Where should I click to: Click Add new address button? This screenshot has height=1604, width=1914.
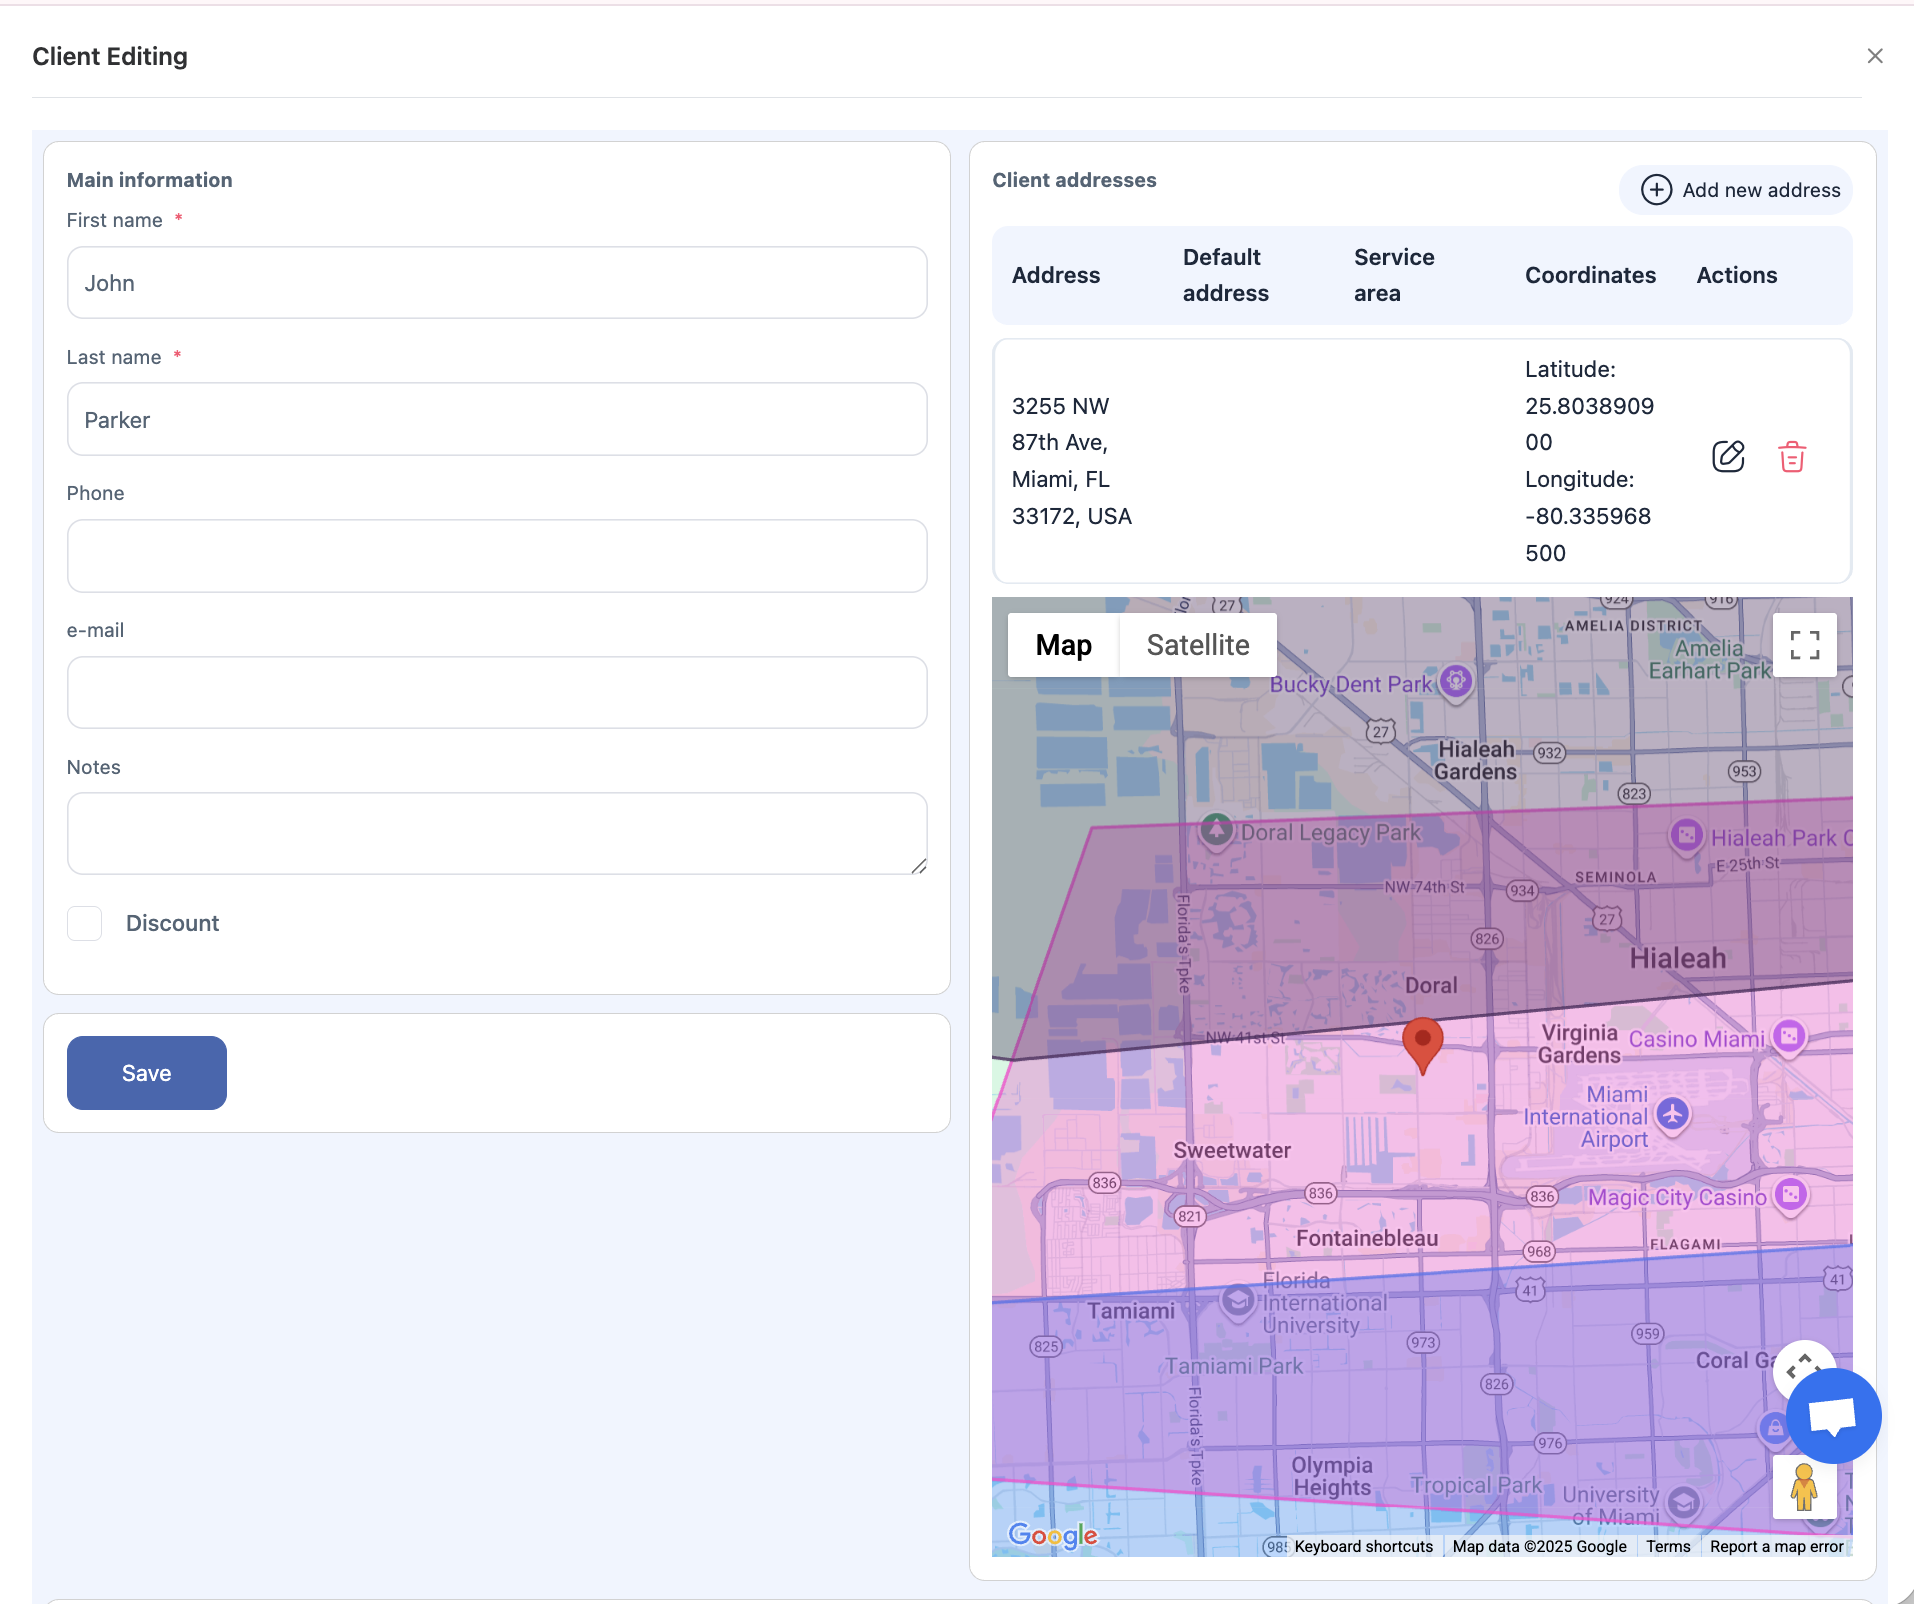pos(1736,190)
